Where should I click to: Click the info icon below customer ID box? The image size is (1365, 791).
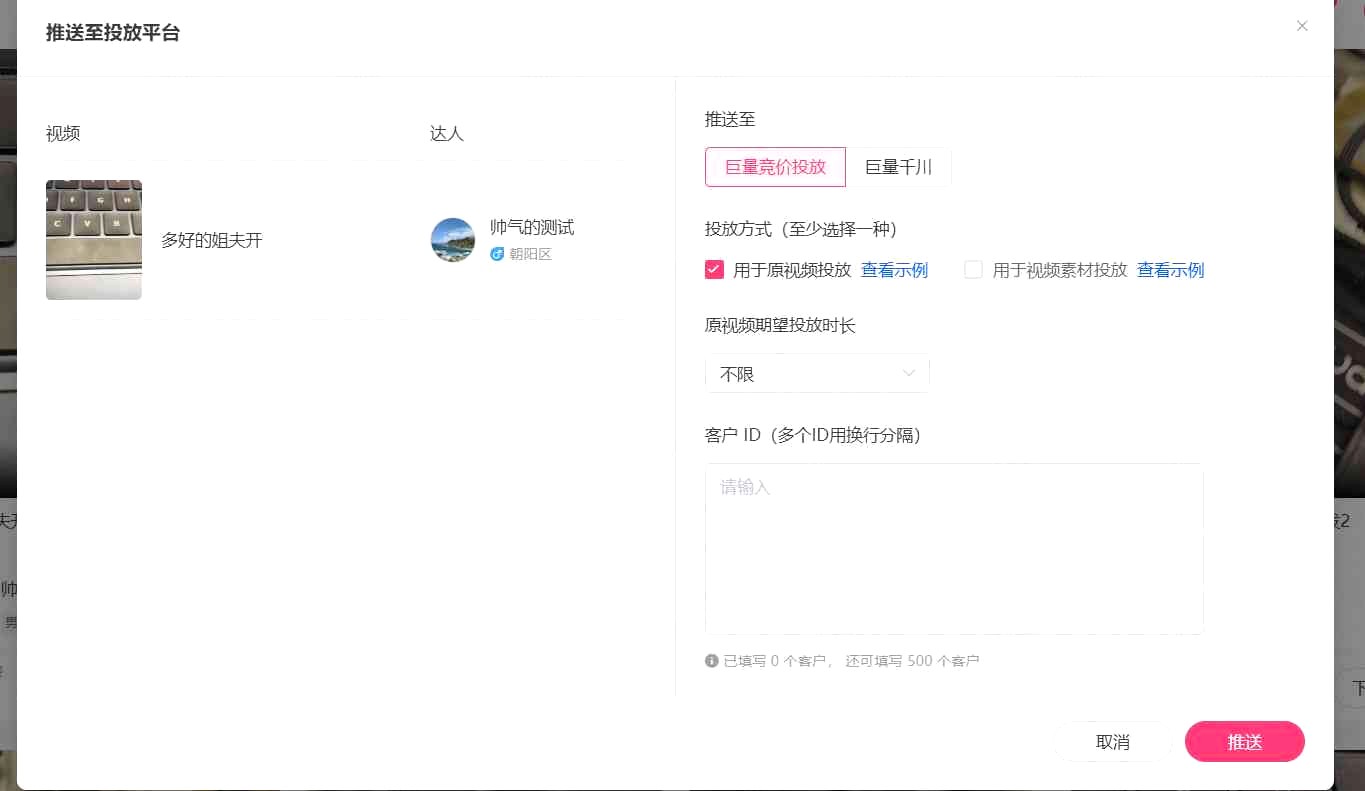click(x=712, y=661)
